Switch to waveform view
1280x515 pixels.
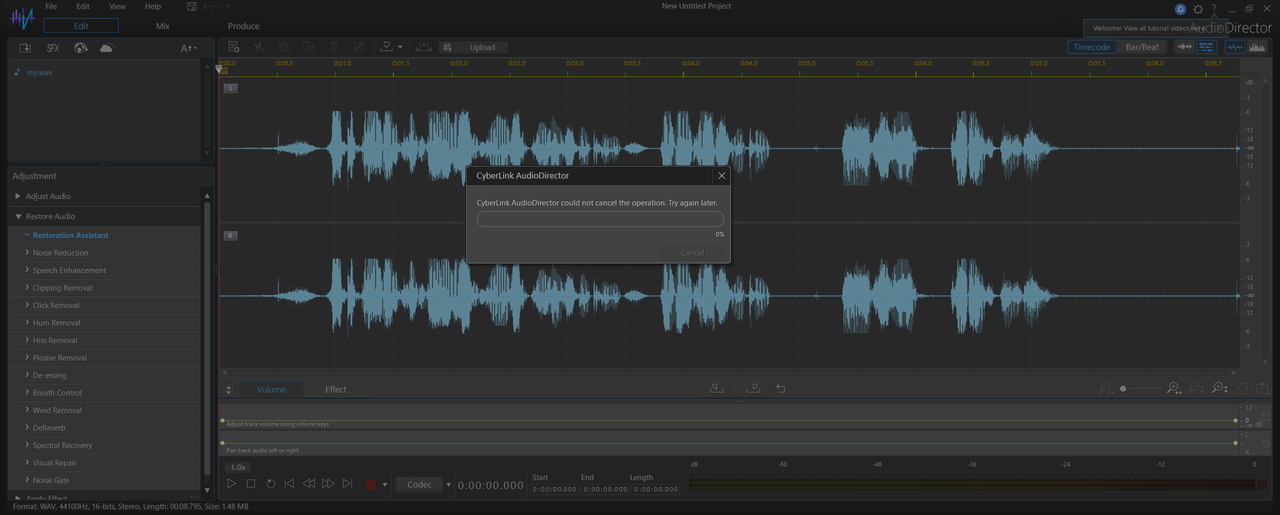point(1235,47)
